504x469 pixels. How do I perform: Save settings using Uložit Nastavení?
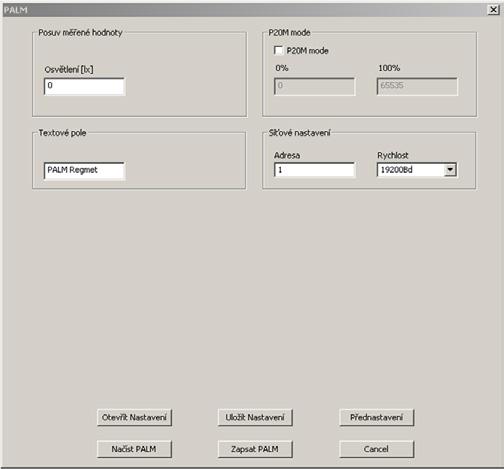point(255,417)
